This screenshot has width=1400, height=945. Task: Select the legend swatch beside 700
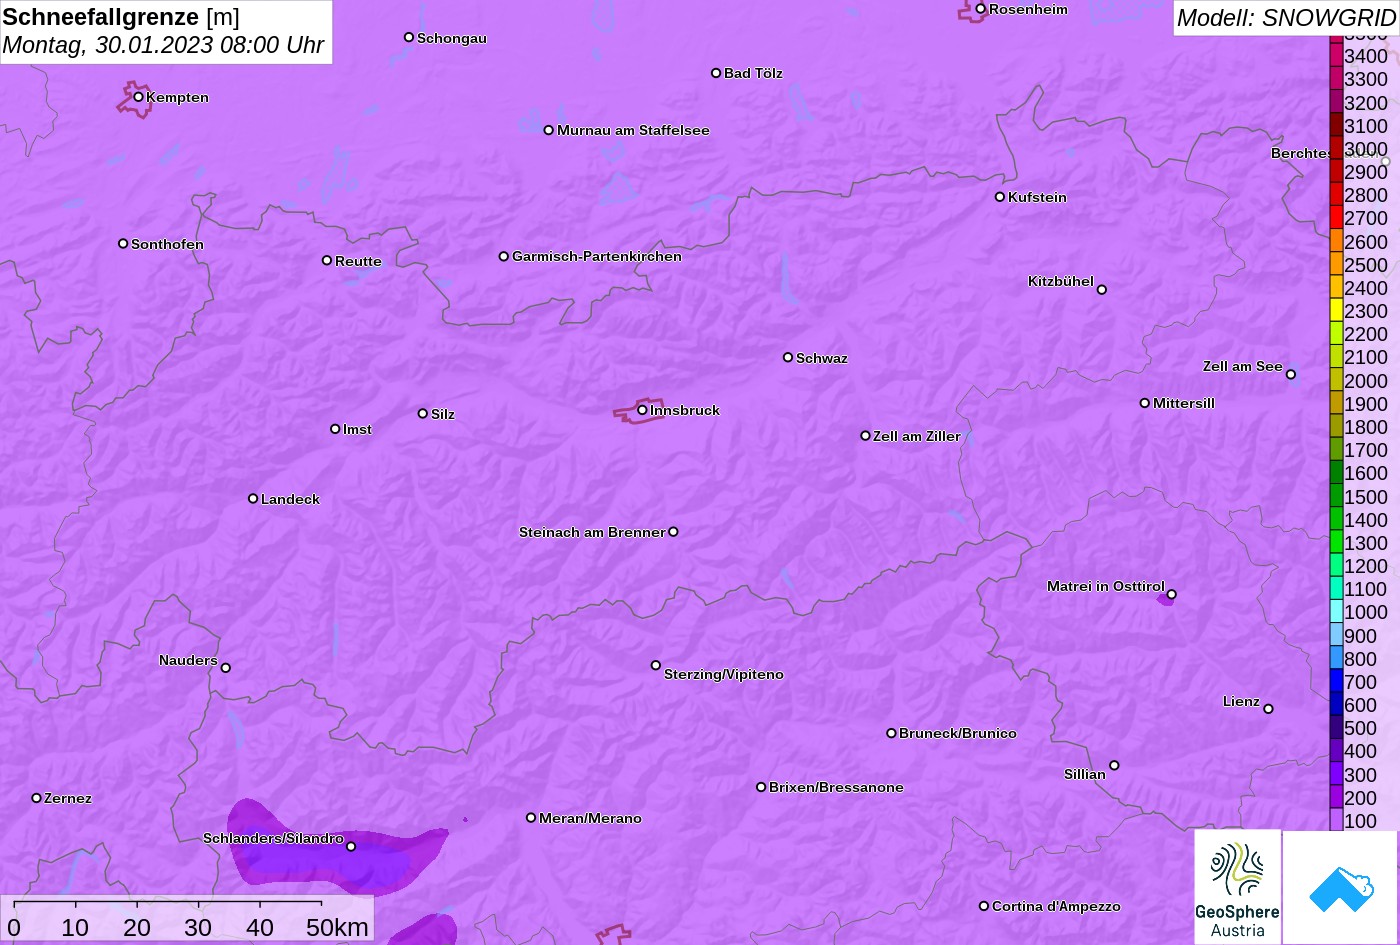(1336, 681)
